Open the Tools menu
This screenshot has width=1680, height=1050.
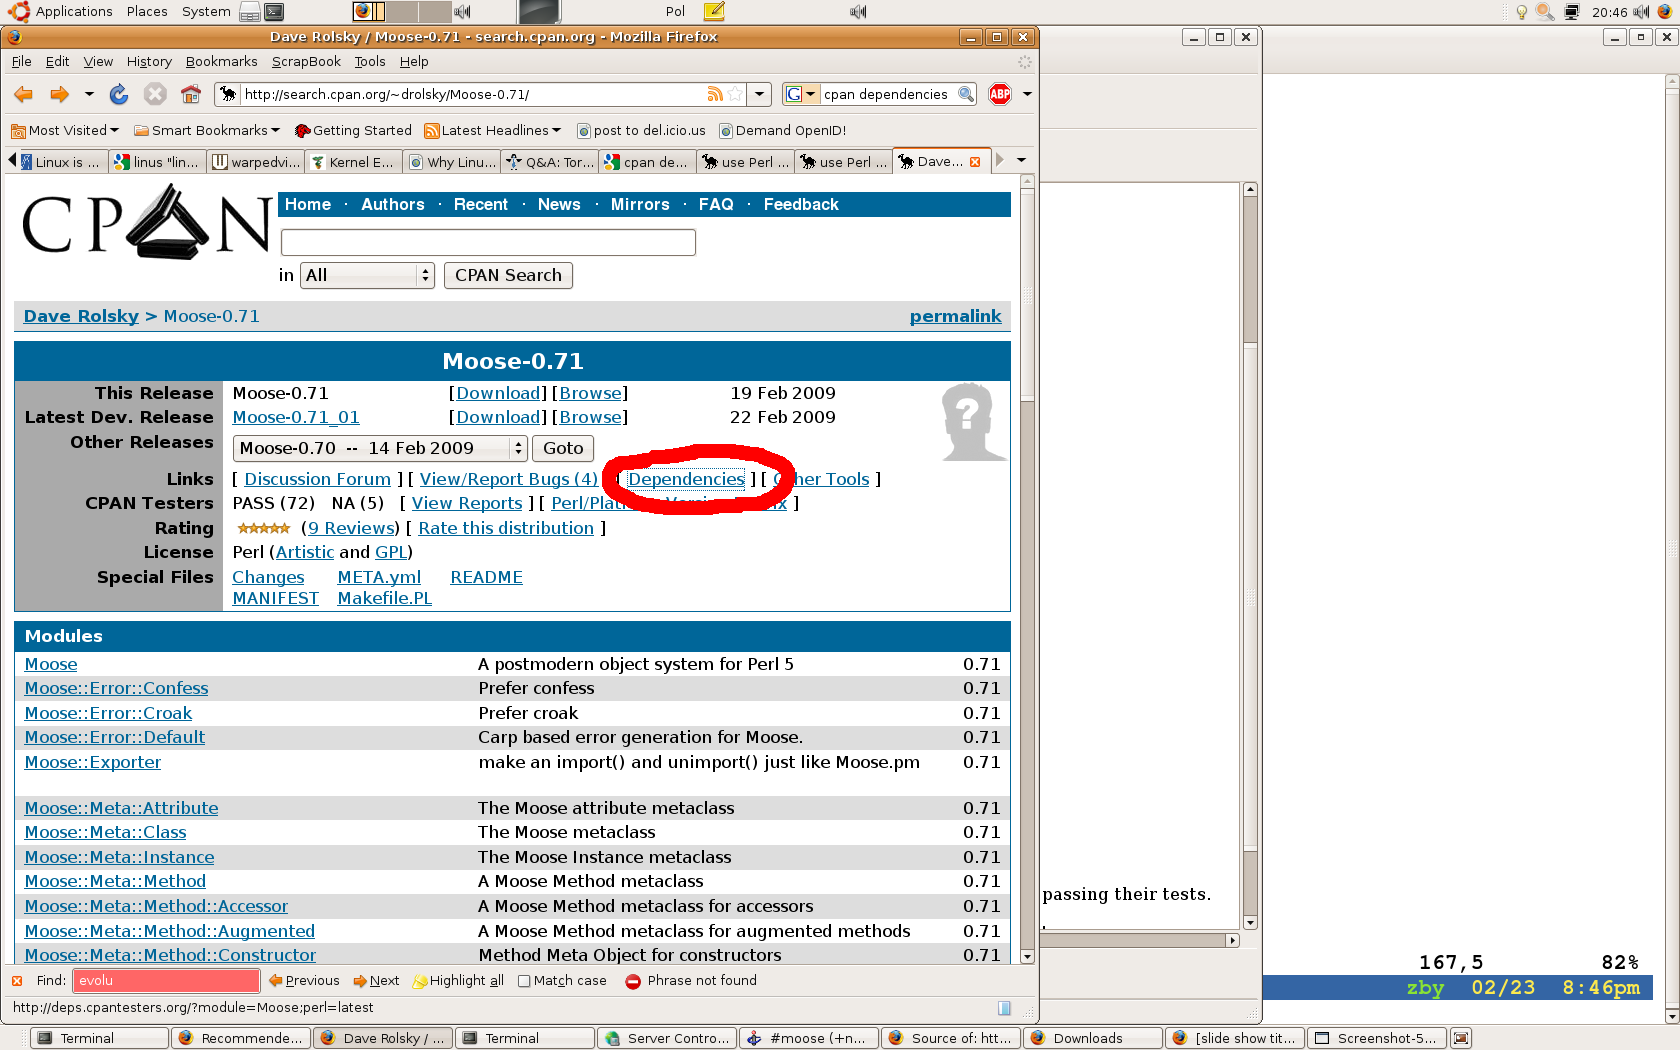[x=369, y=61]
